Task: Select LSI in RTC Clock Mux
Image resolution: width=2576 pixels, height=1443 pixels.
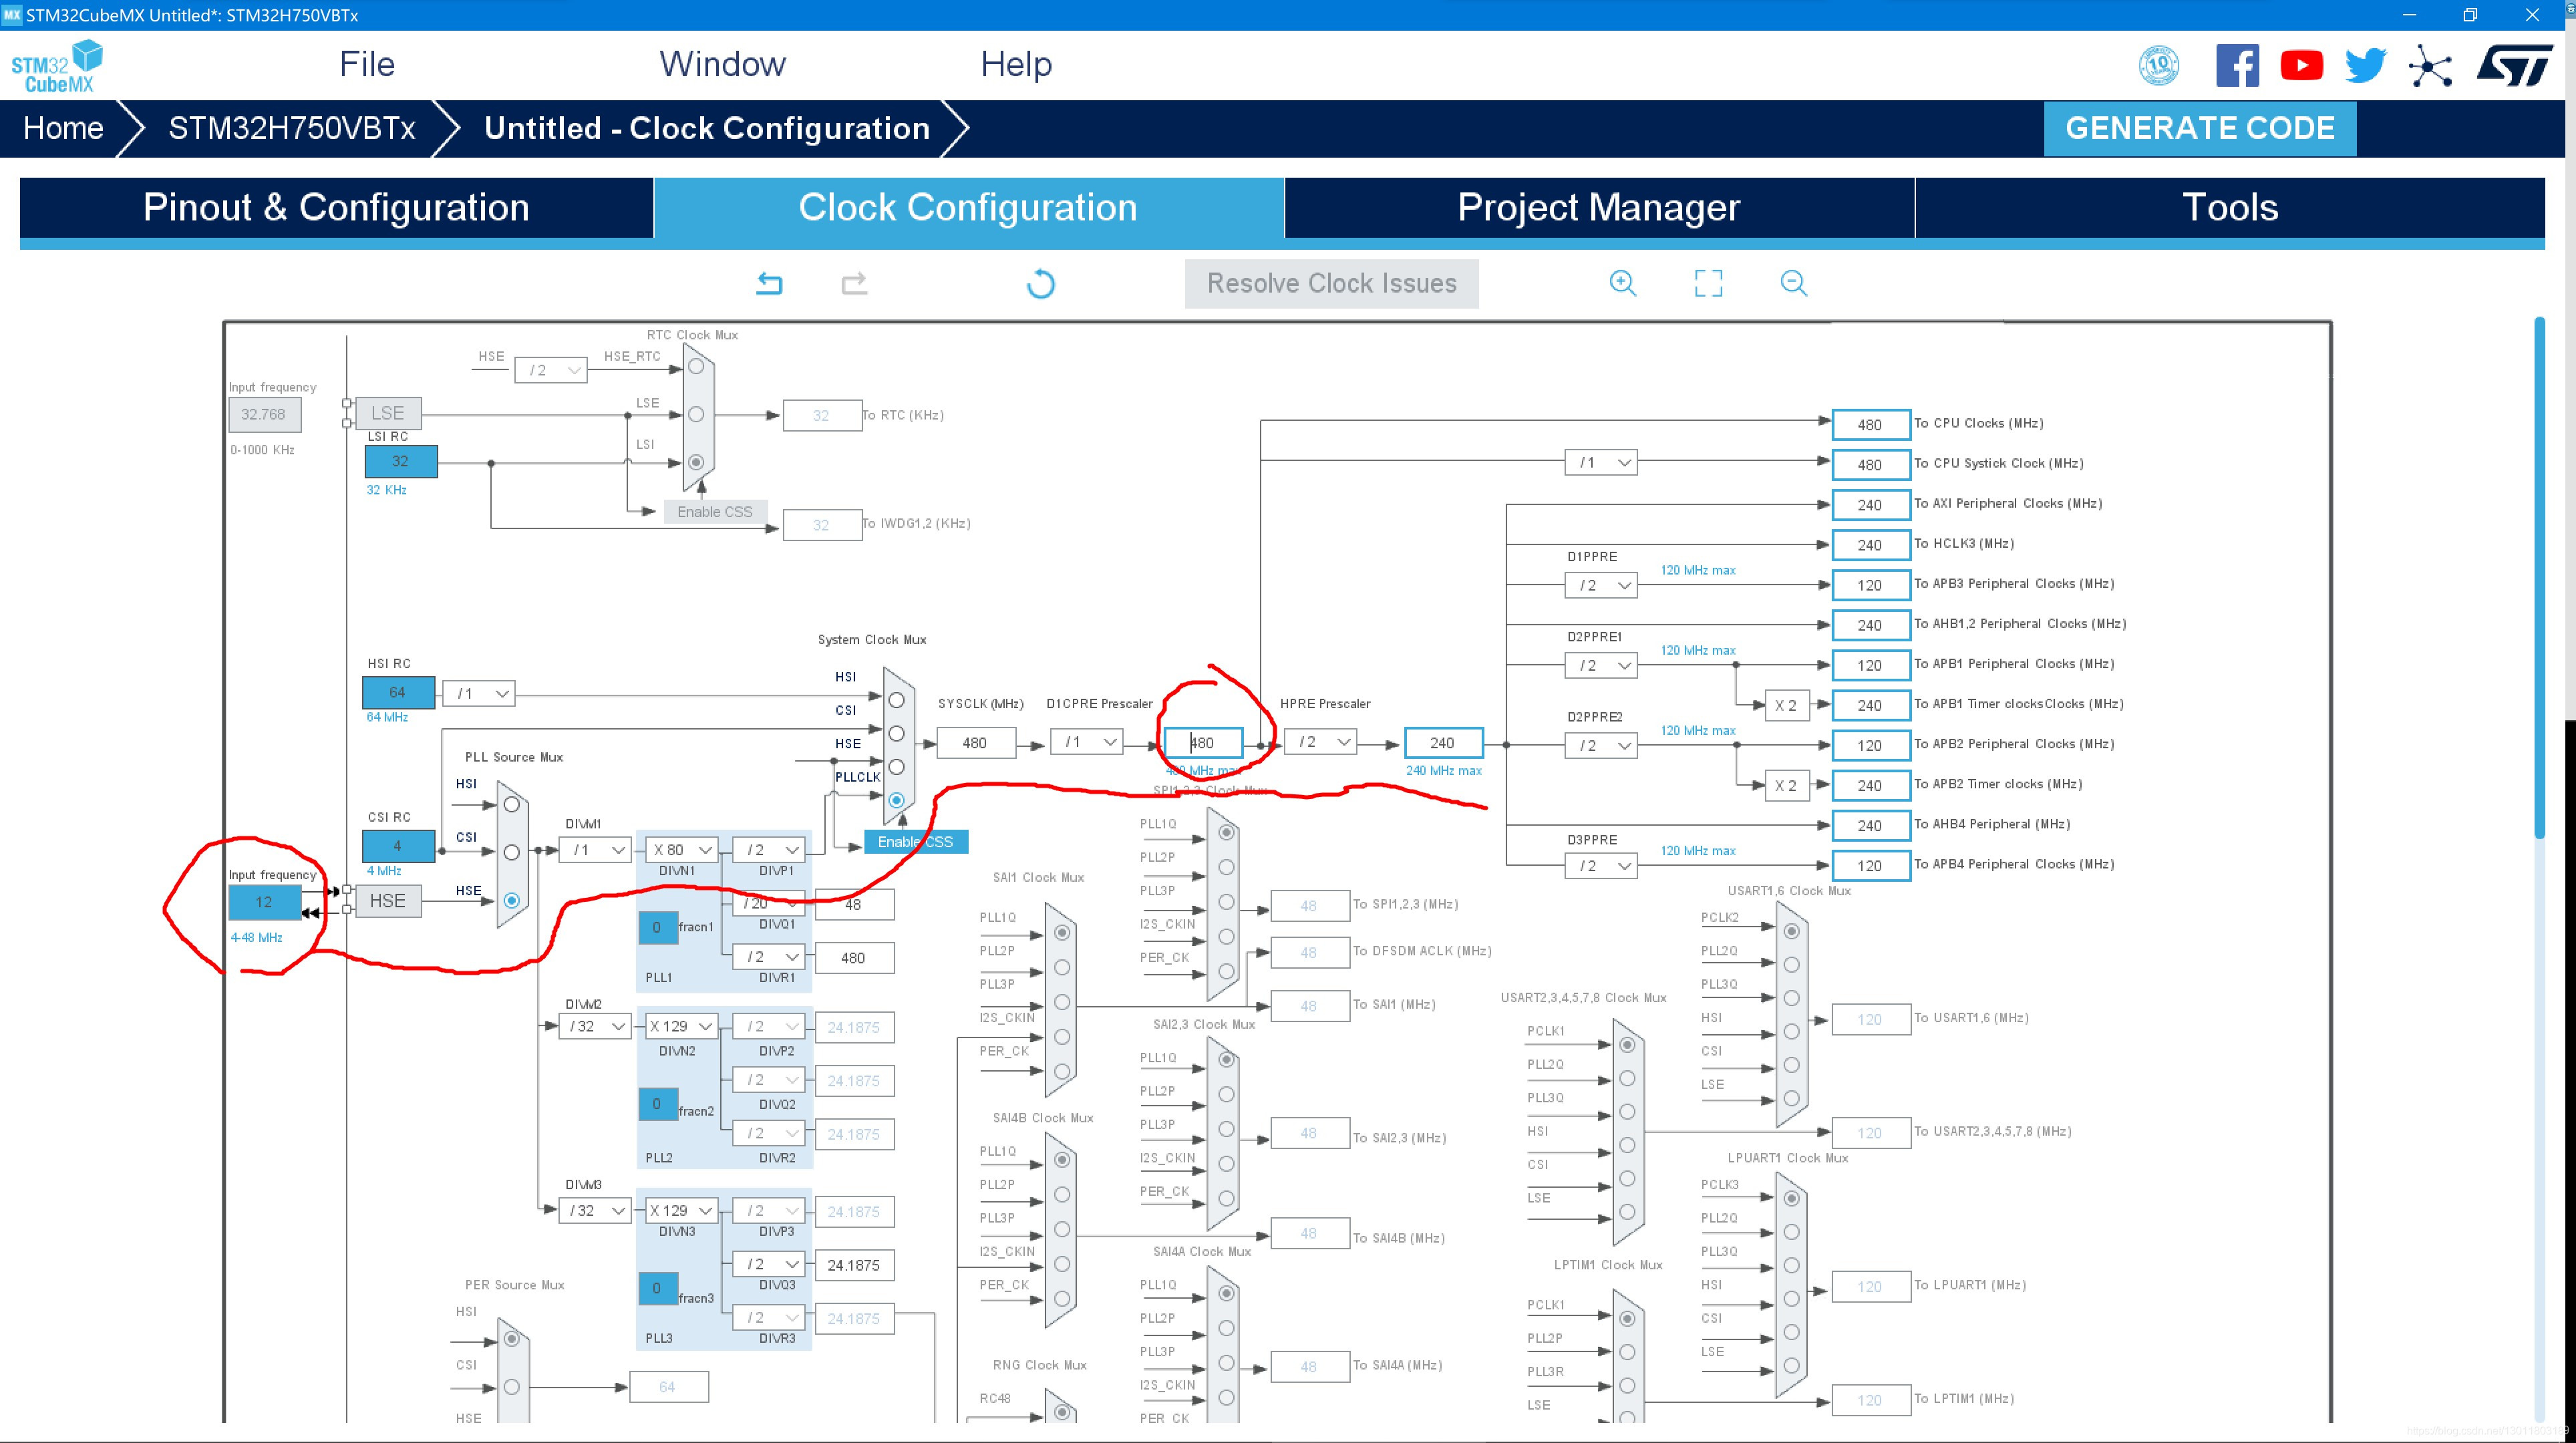Action: tap(696, 462)
